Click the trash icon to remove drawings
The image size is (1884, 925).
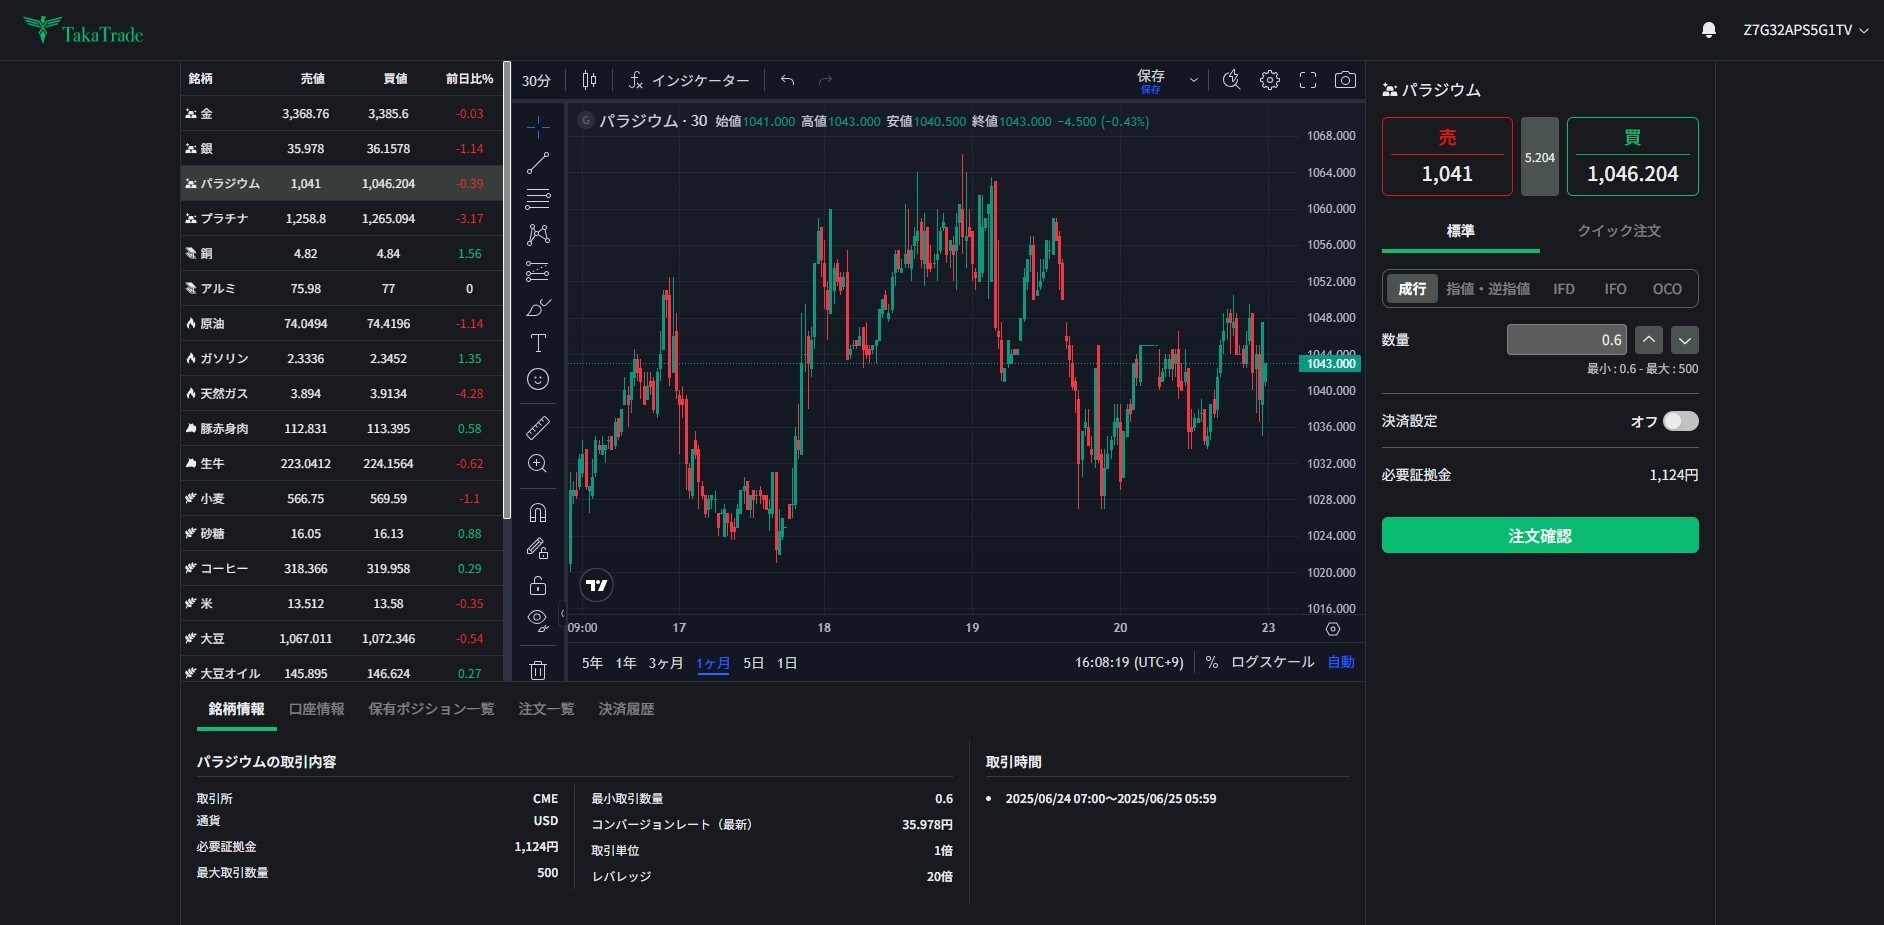pyautogui.click(x=538, y=670)
